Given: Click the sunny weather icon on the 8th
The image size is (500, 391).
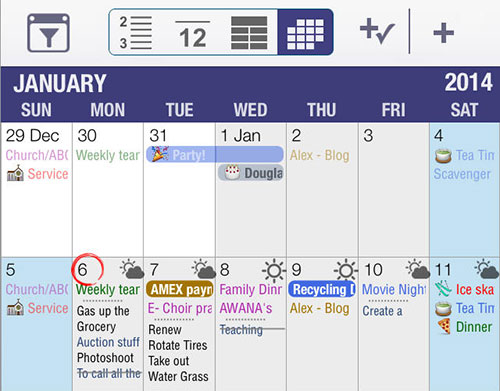Looking at the screenshot, I should pyautogui.click(x=274, y=270).
